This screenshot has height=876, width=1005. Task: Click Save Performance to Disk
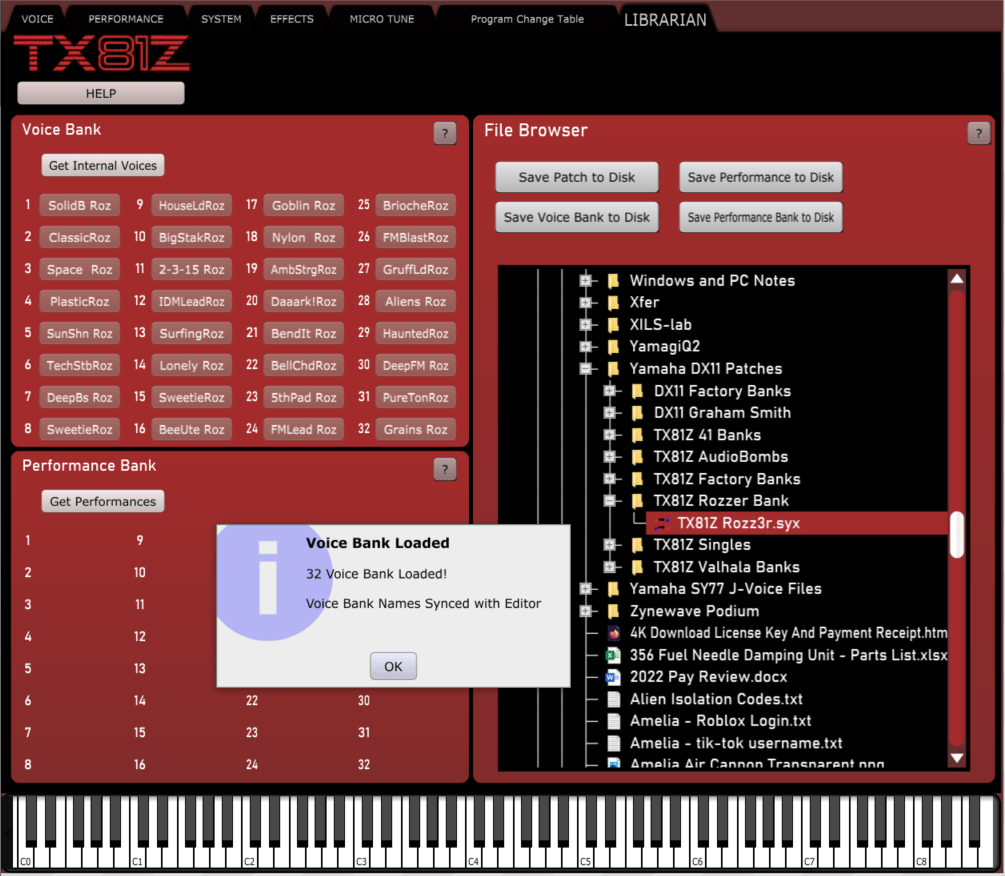760,177
